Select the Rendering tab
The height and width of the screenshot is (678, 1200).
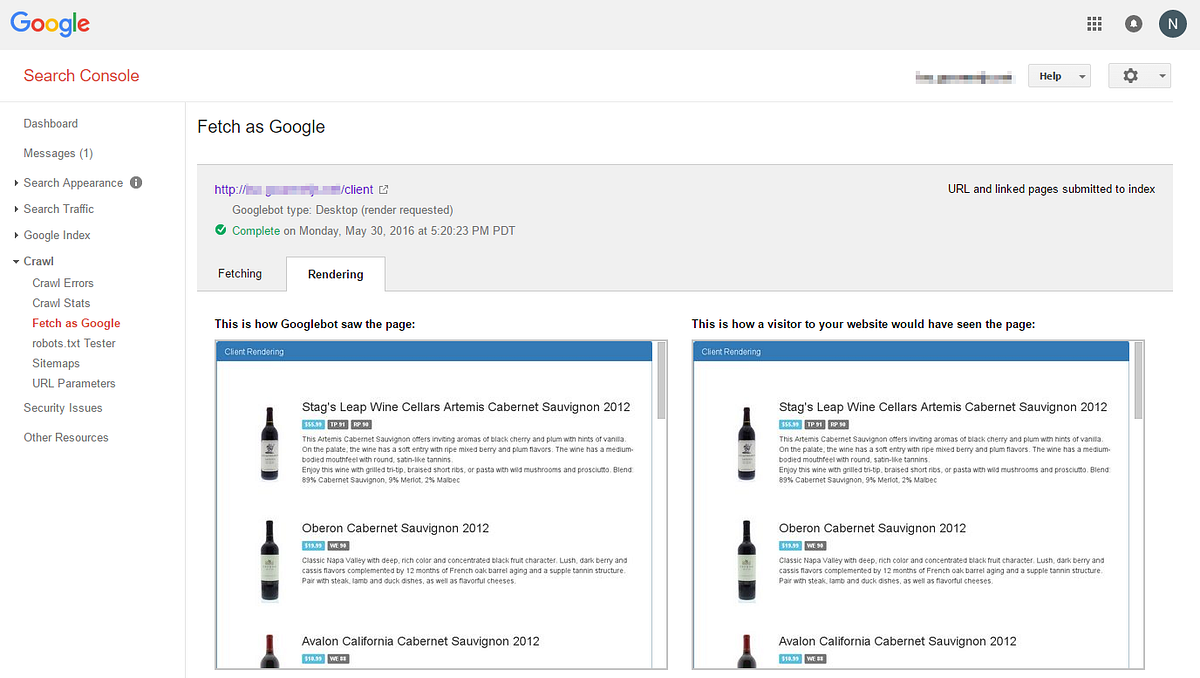point(335,274)
